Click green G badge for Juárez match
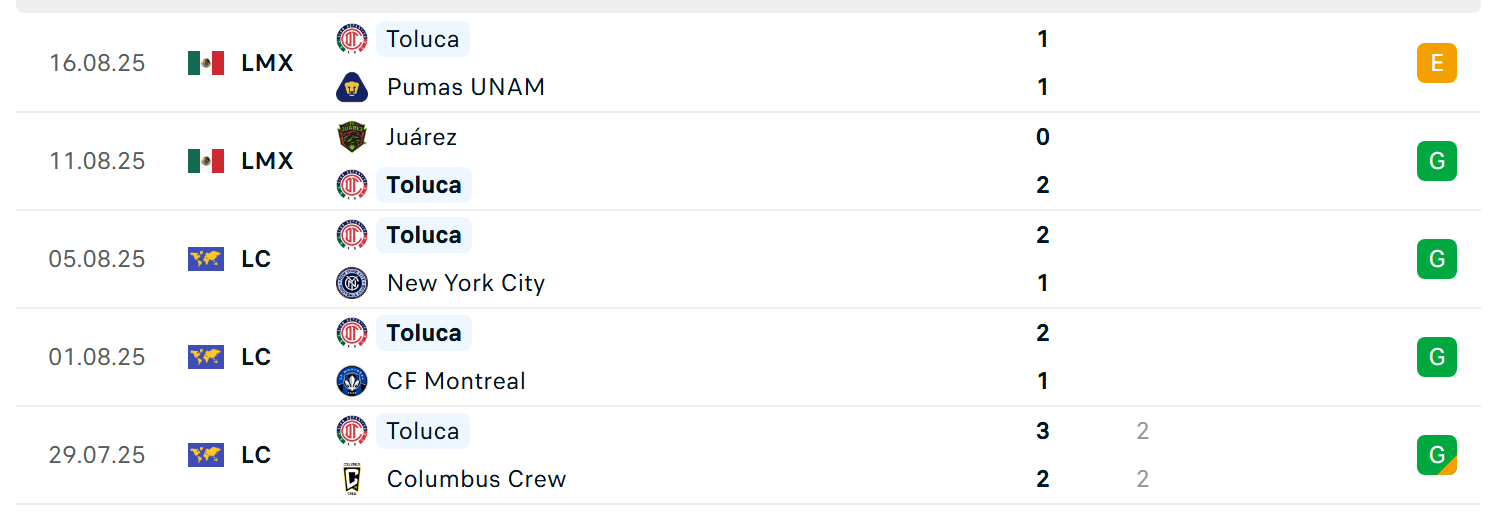The width and height of the screenshot is (1496, 514). 1437,161
